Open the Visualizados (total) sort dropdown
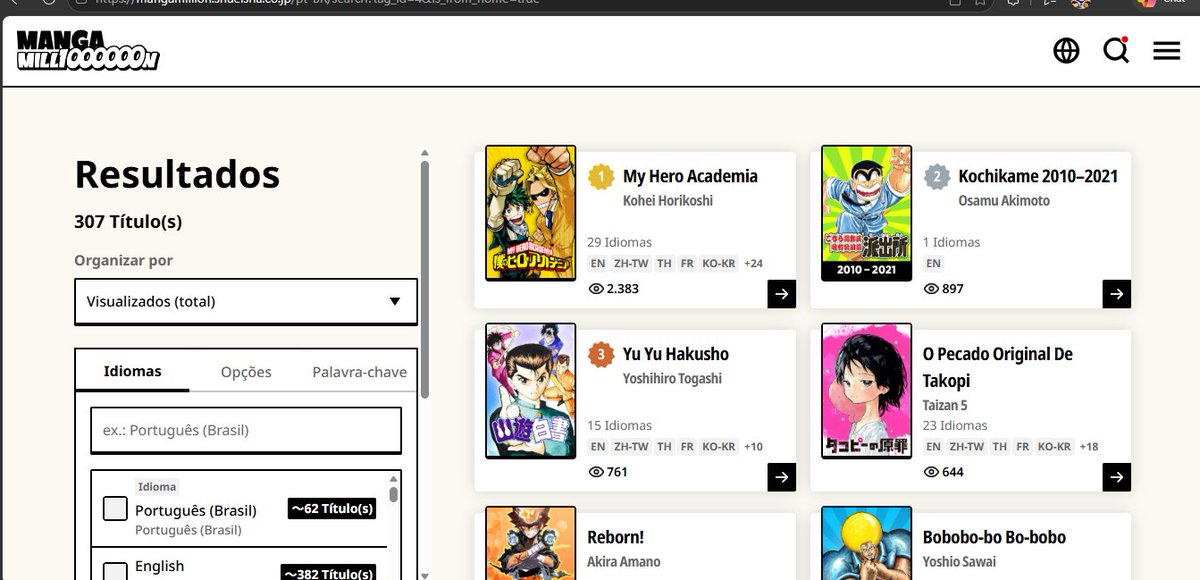 246,301
